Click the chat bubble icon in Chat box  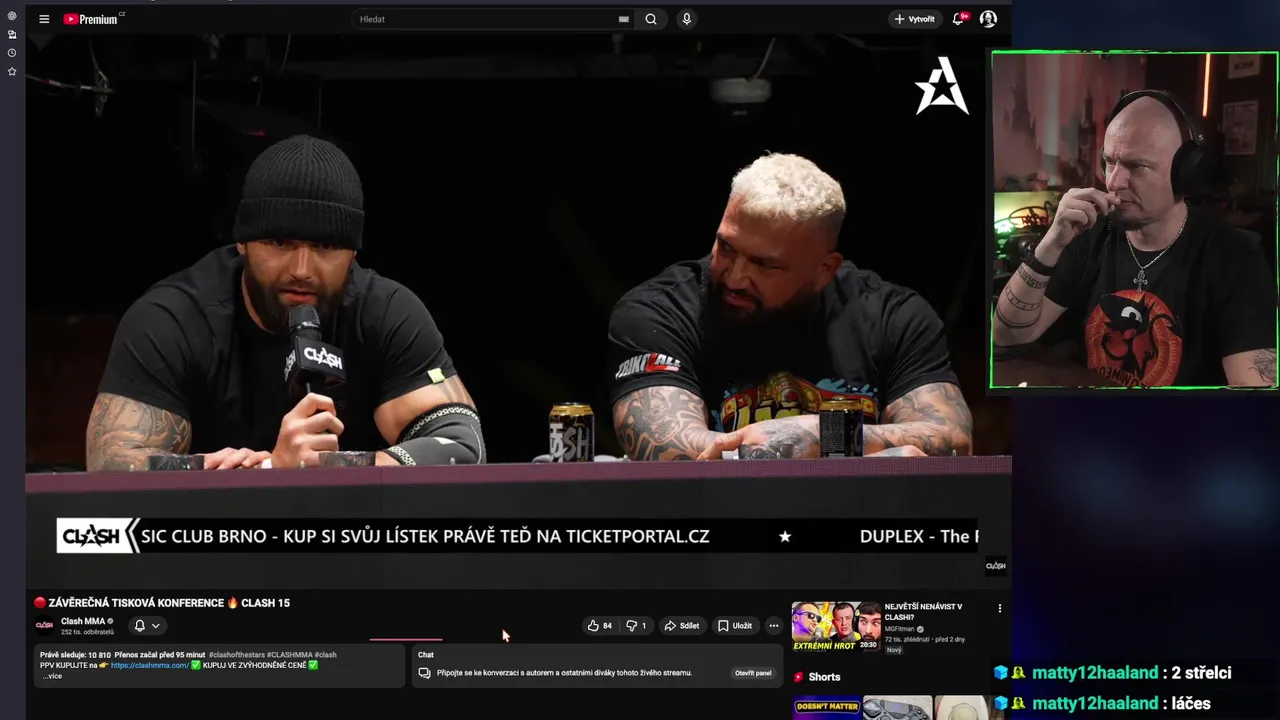coord(424,673)
